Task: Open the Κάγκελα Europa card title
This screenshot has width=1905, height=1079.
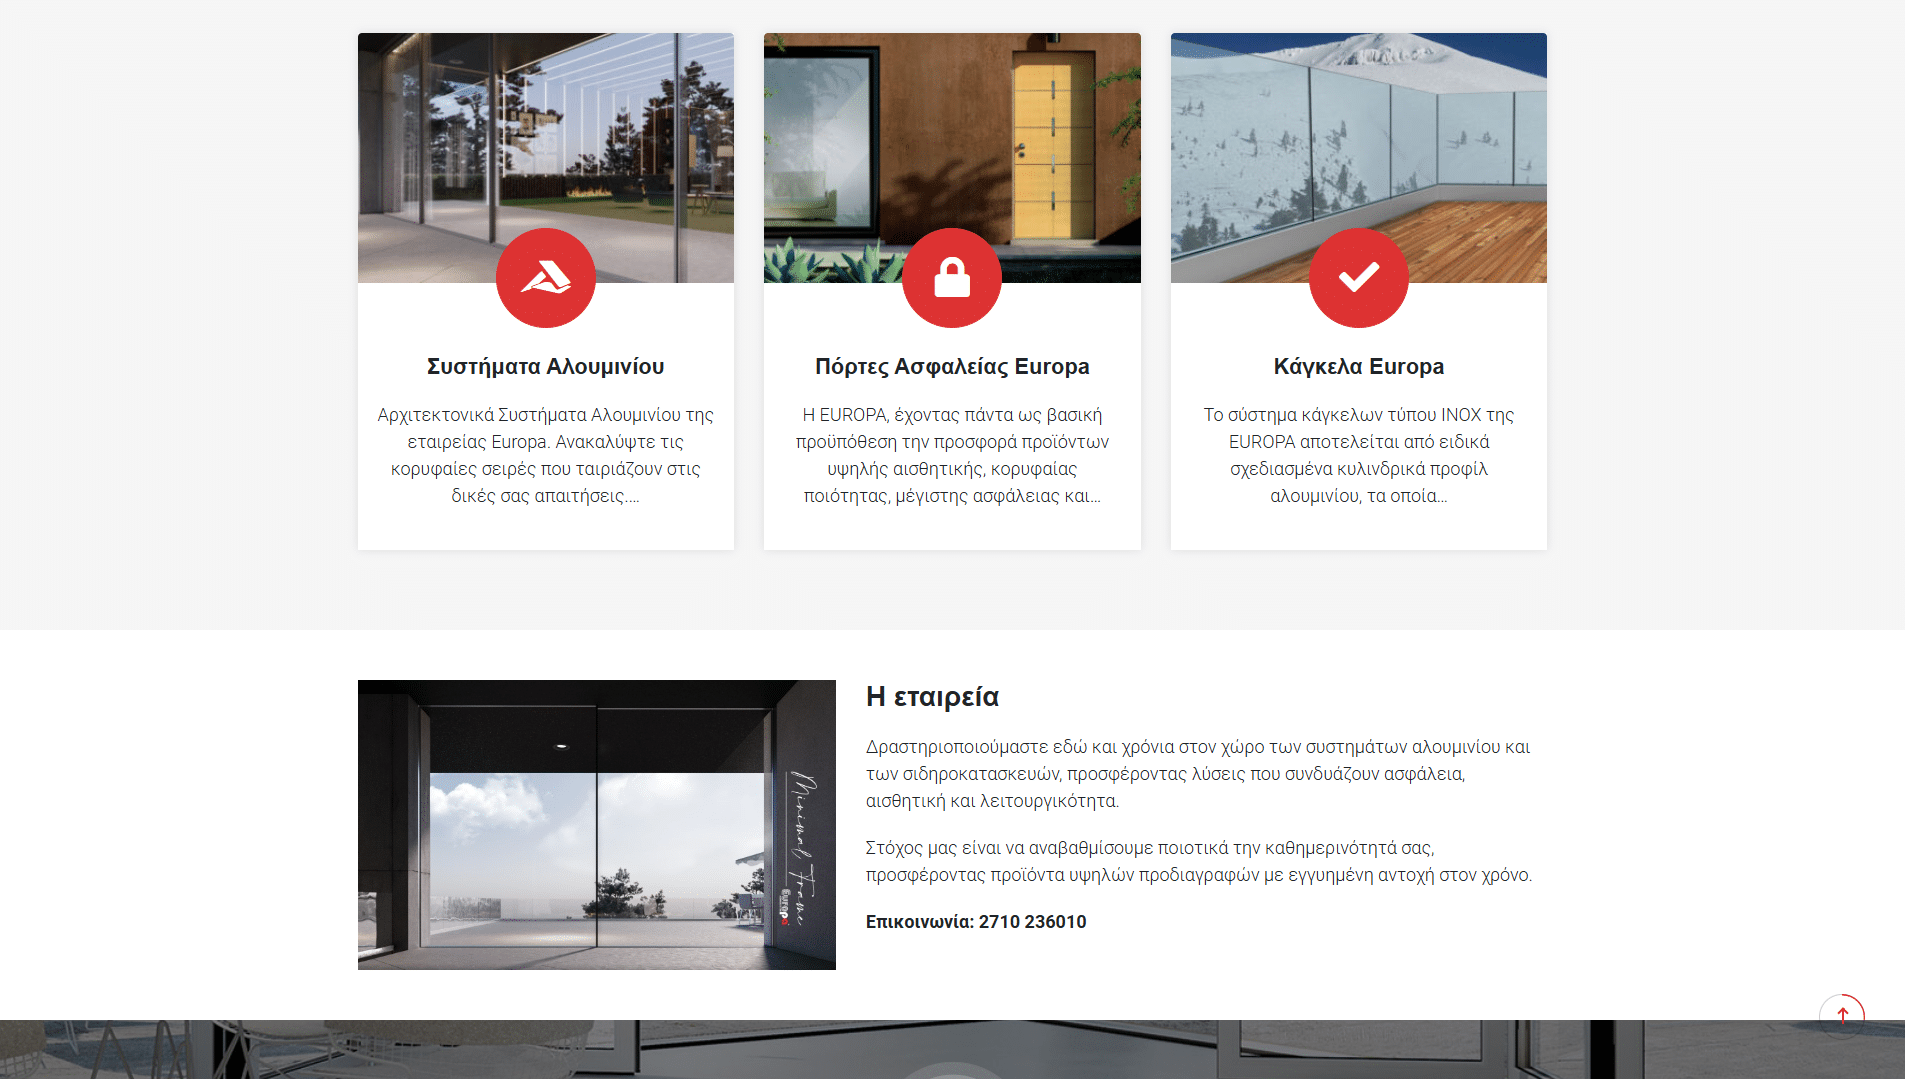Action: coord(1358,367)
